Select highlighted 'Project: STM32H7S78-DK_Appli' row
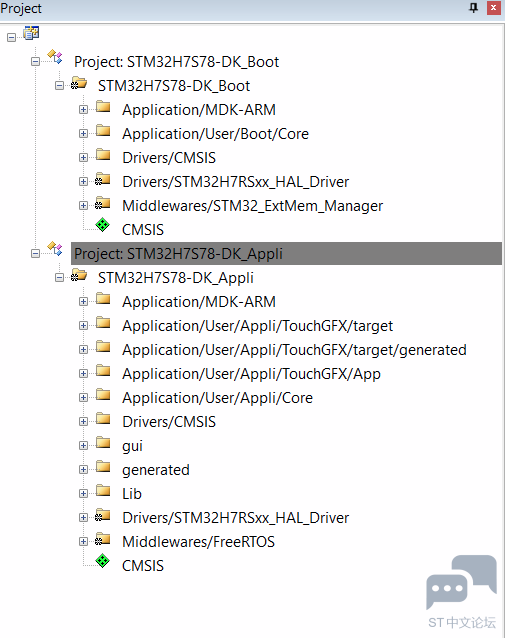 click(x=286, y=254)
